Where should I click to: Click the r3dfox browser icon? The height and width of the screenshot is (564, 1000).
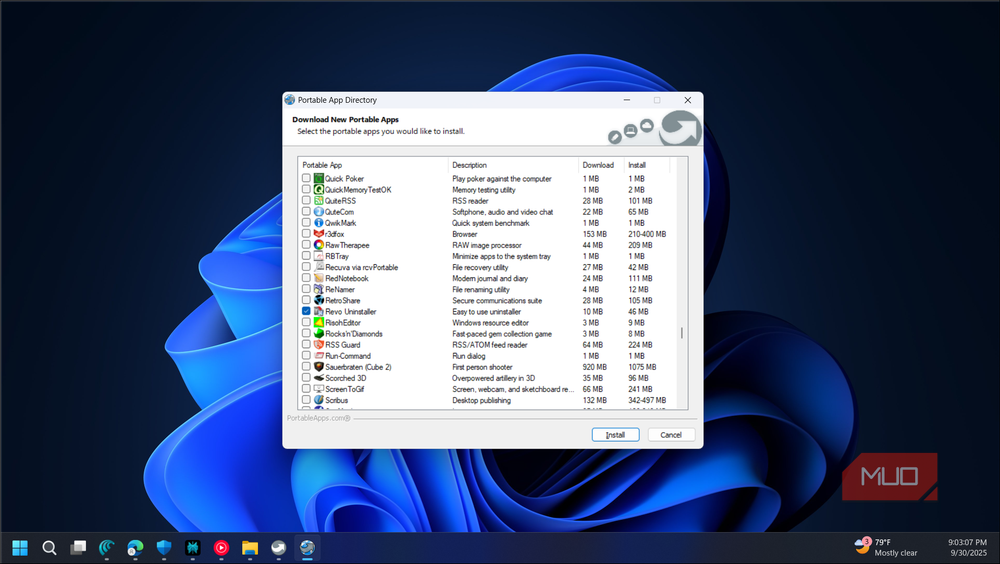[318, 234]
